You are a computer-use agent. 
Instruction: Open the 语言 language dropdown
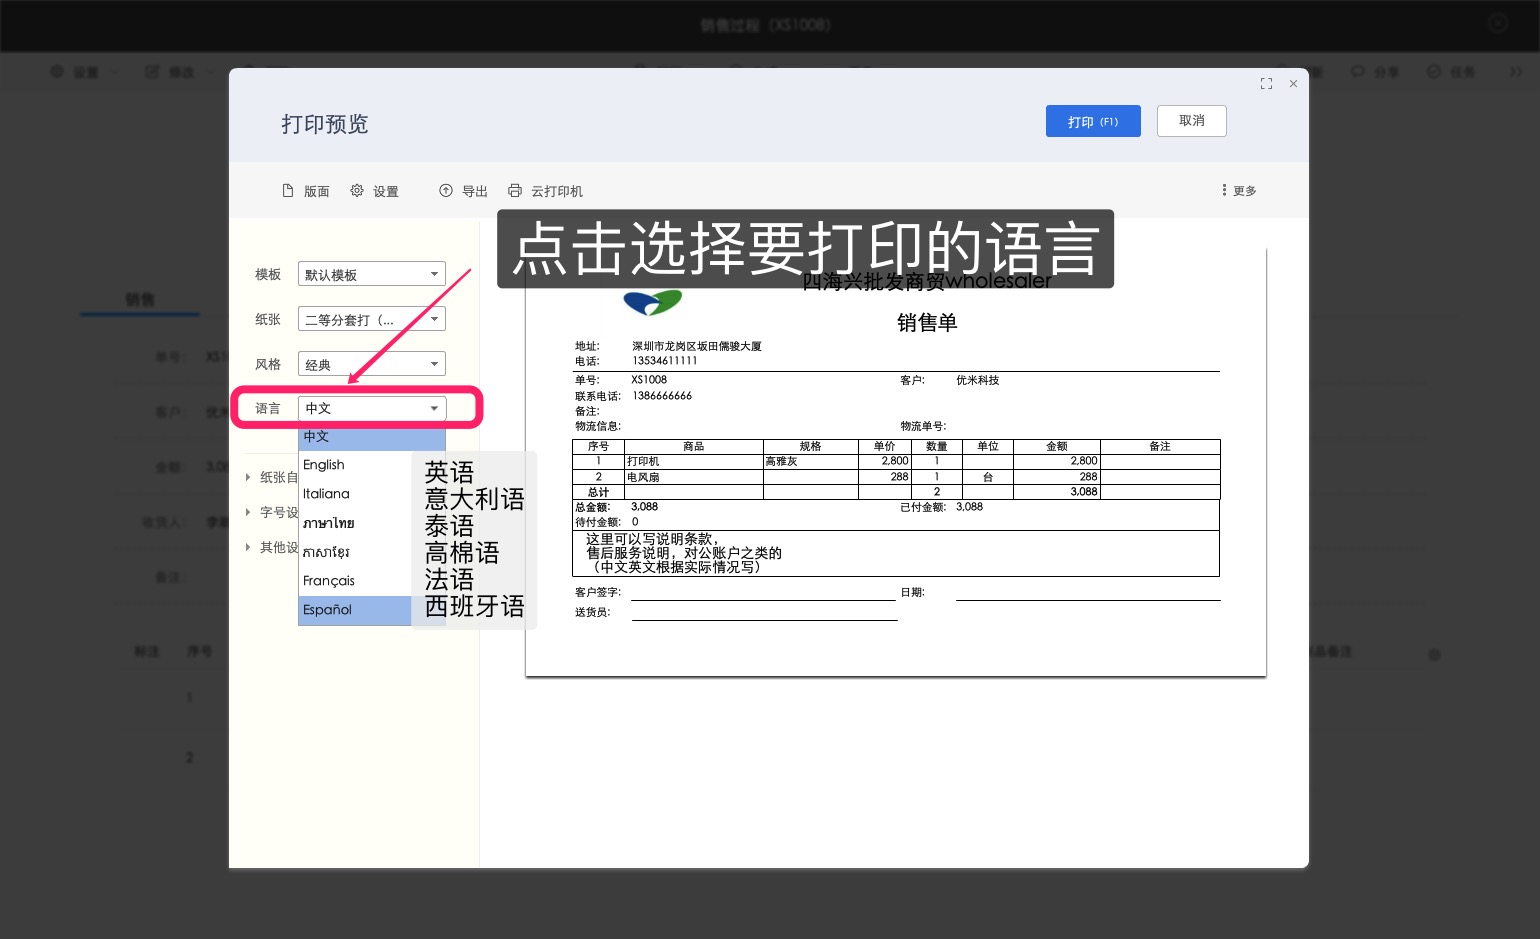(x=372, y=408)
